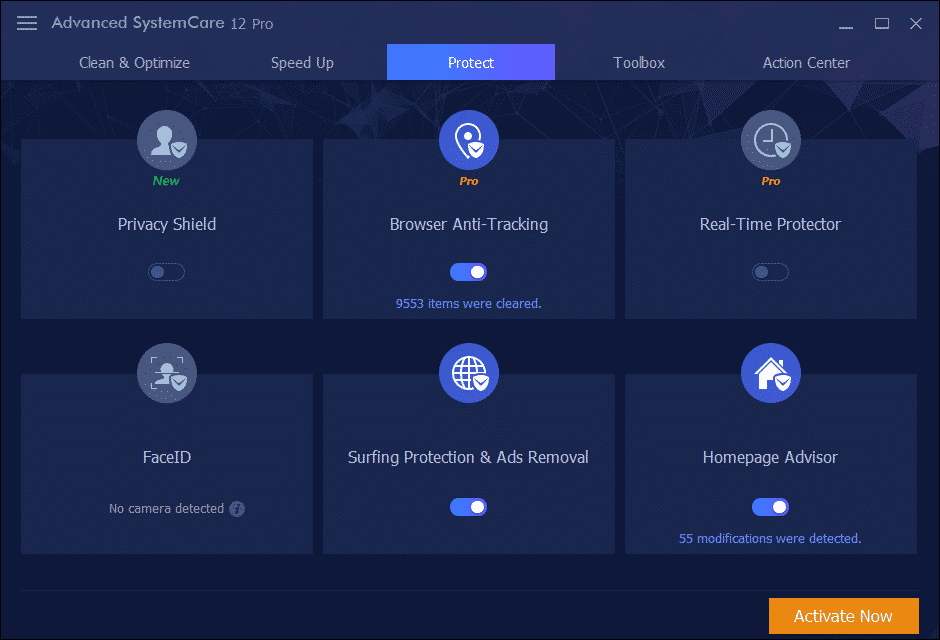The width and height of the screenshot is (940, 640).
Task: Click the No camera detected text
Action: (x=166, y=509)
